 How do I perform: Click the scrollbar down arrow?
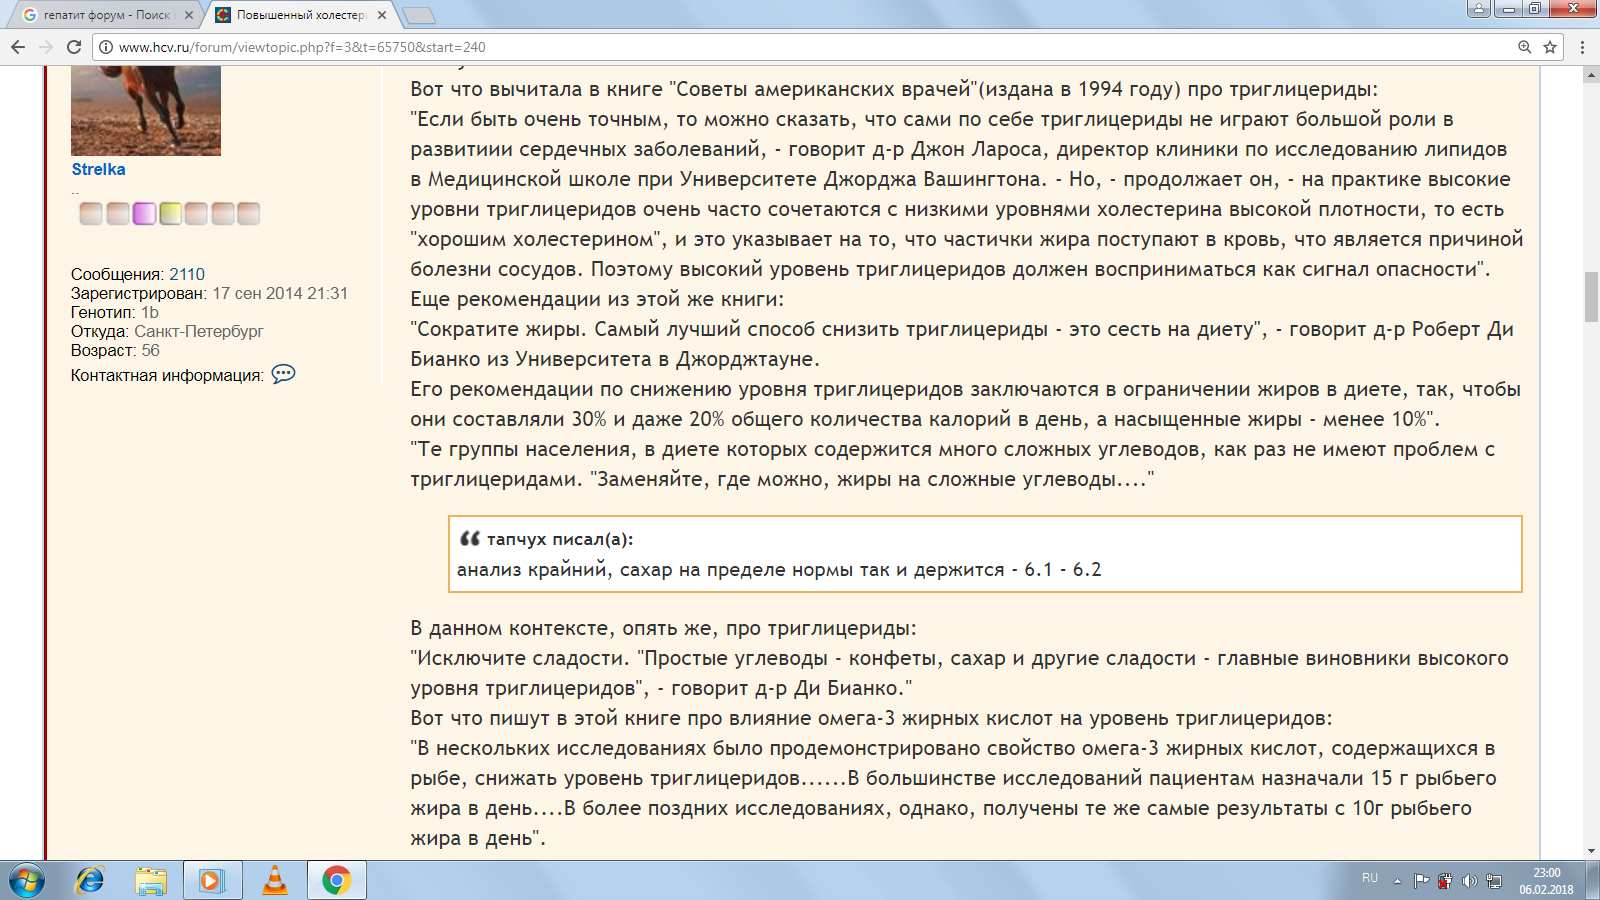point(1591,851)
